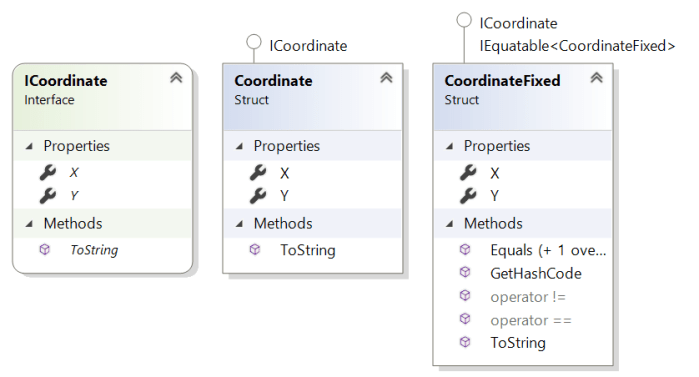Collapse Properties section in CoordinateFixed struct
The height and width of the screenshot is (377, 699).
pos(450,146)
